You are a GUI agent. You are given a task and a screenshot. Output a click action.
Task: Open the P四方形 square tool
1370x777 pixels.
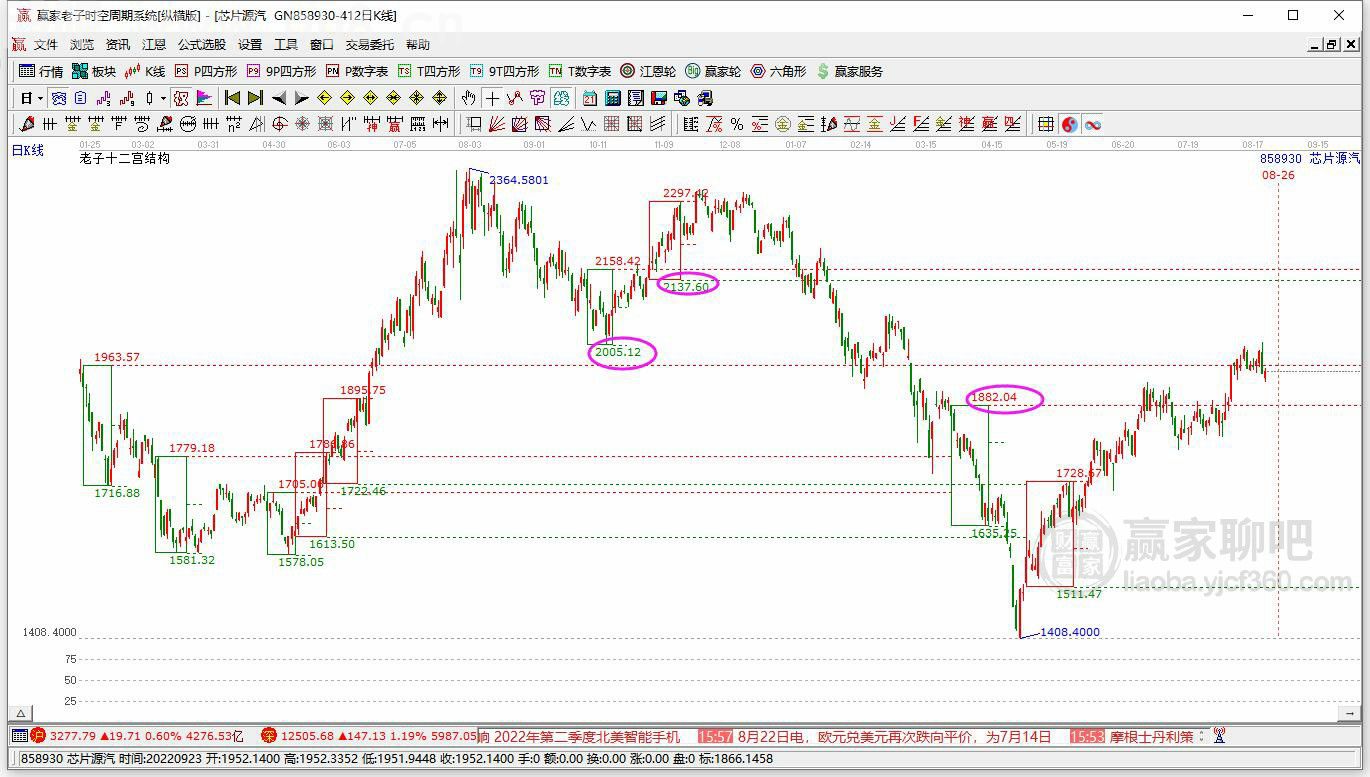[x=206, y=71]
